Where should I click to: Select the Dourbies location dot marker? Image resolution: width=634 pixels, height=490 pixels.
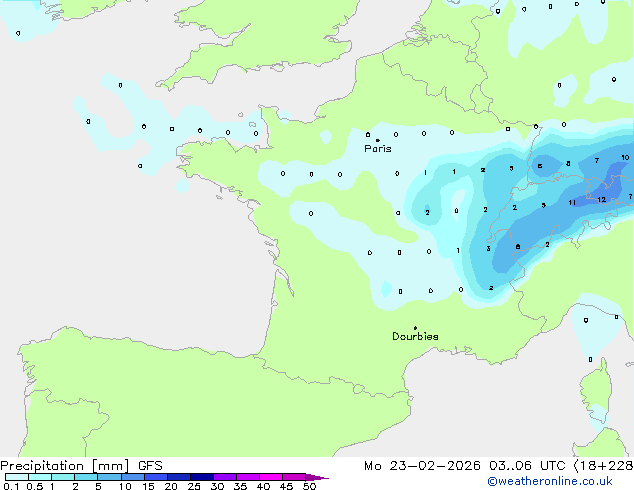[415, 328]
